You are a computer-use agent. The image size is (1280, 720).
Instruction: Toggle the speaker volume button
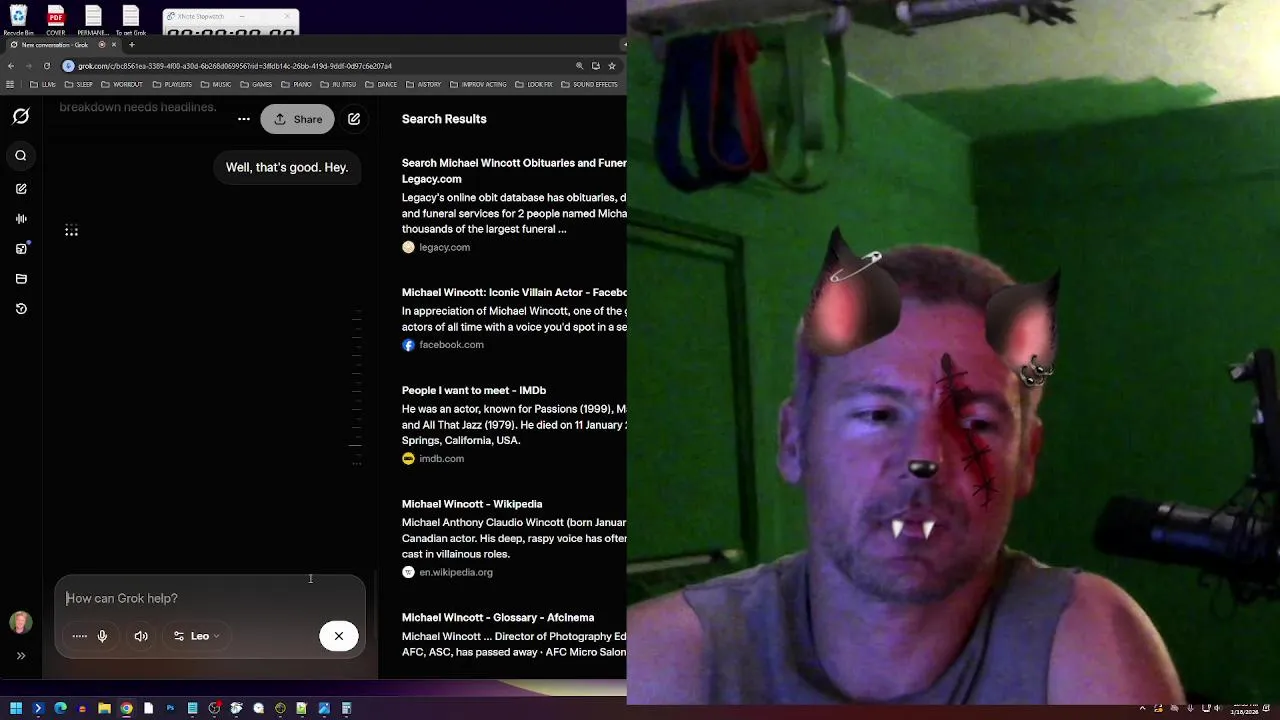point(141,636)
